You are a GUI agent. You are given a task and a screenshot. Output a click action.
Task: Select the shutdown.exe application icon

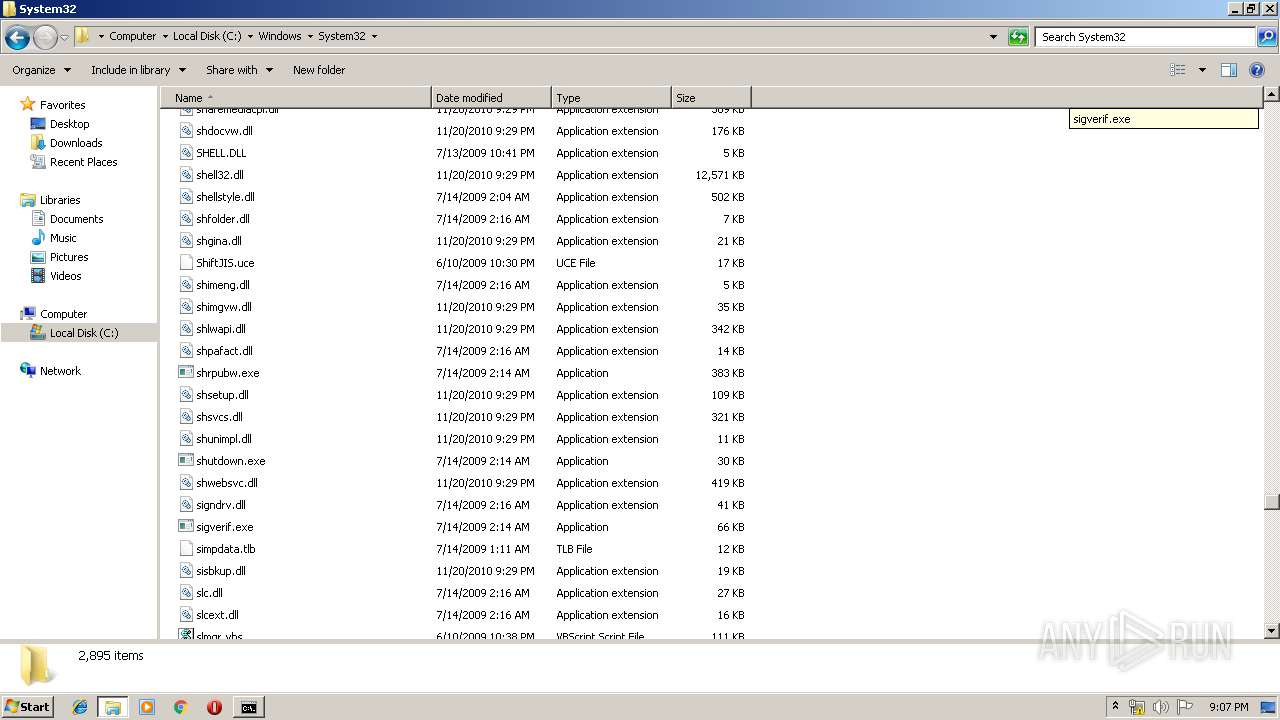(186, 461)
